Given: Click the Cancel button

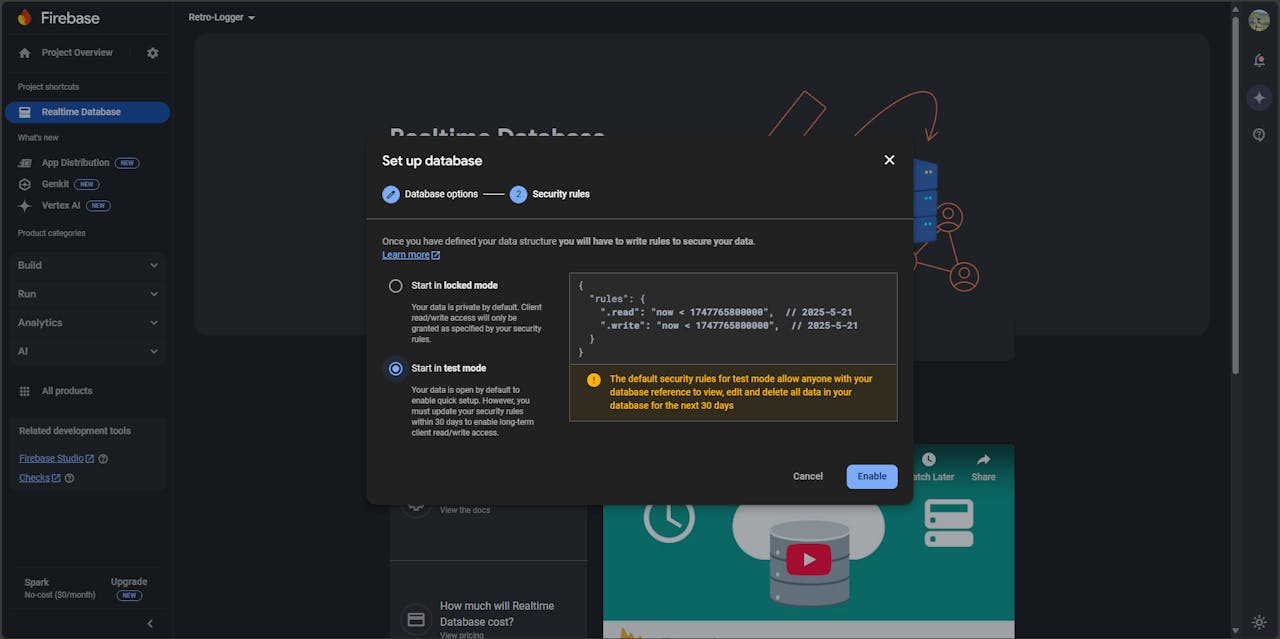Looking at the screenshot, I should (808, 477).
